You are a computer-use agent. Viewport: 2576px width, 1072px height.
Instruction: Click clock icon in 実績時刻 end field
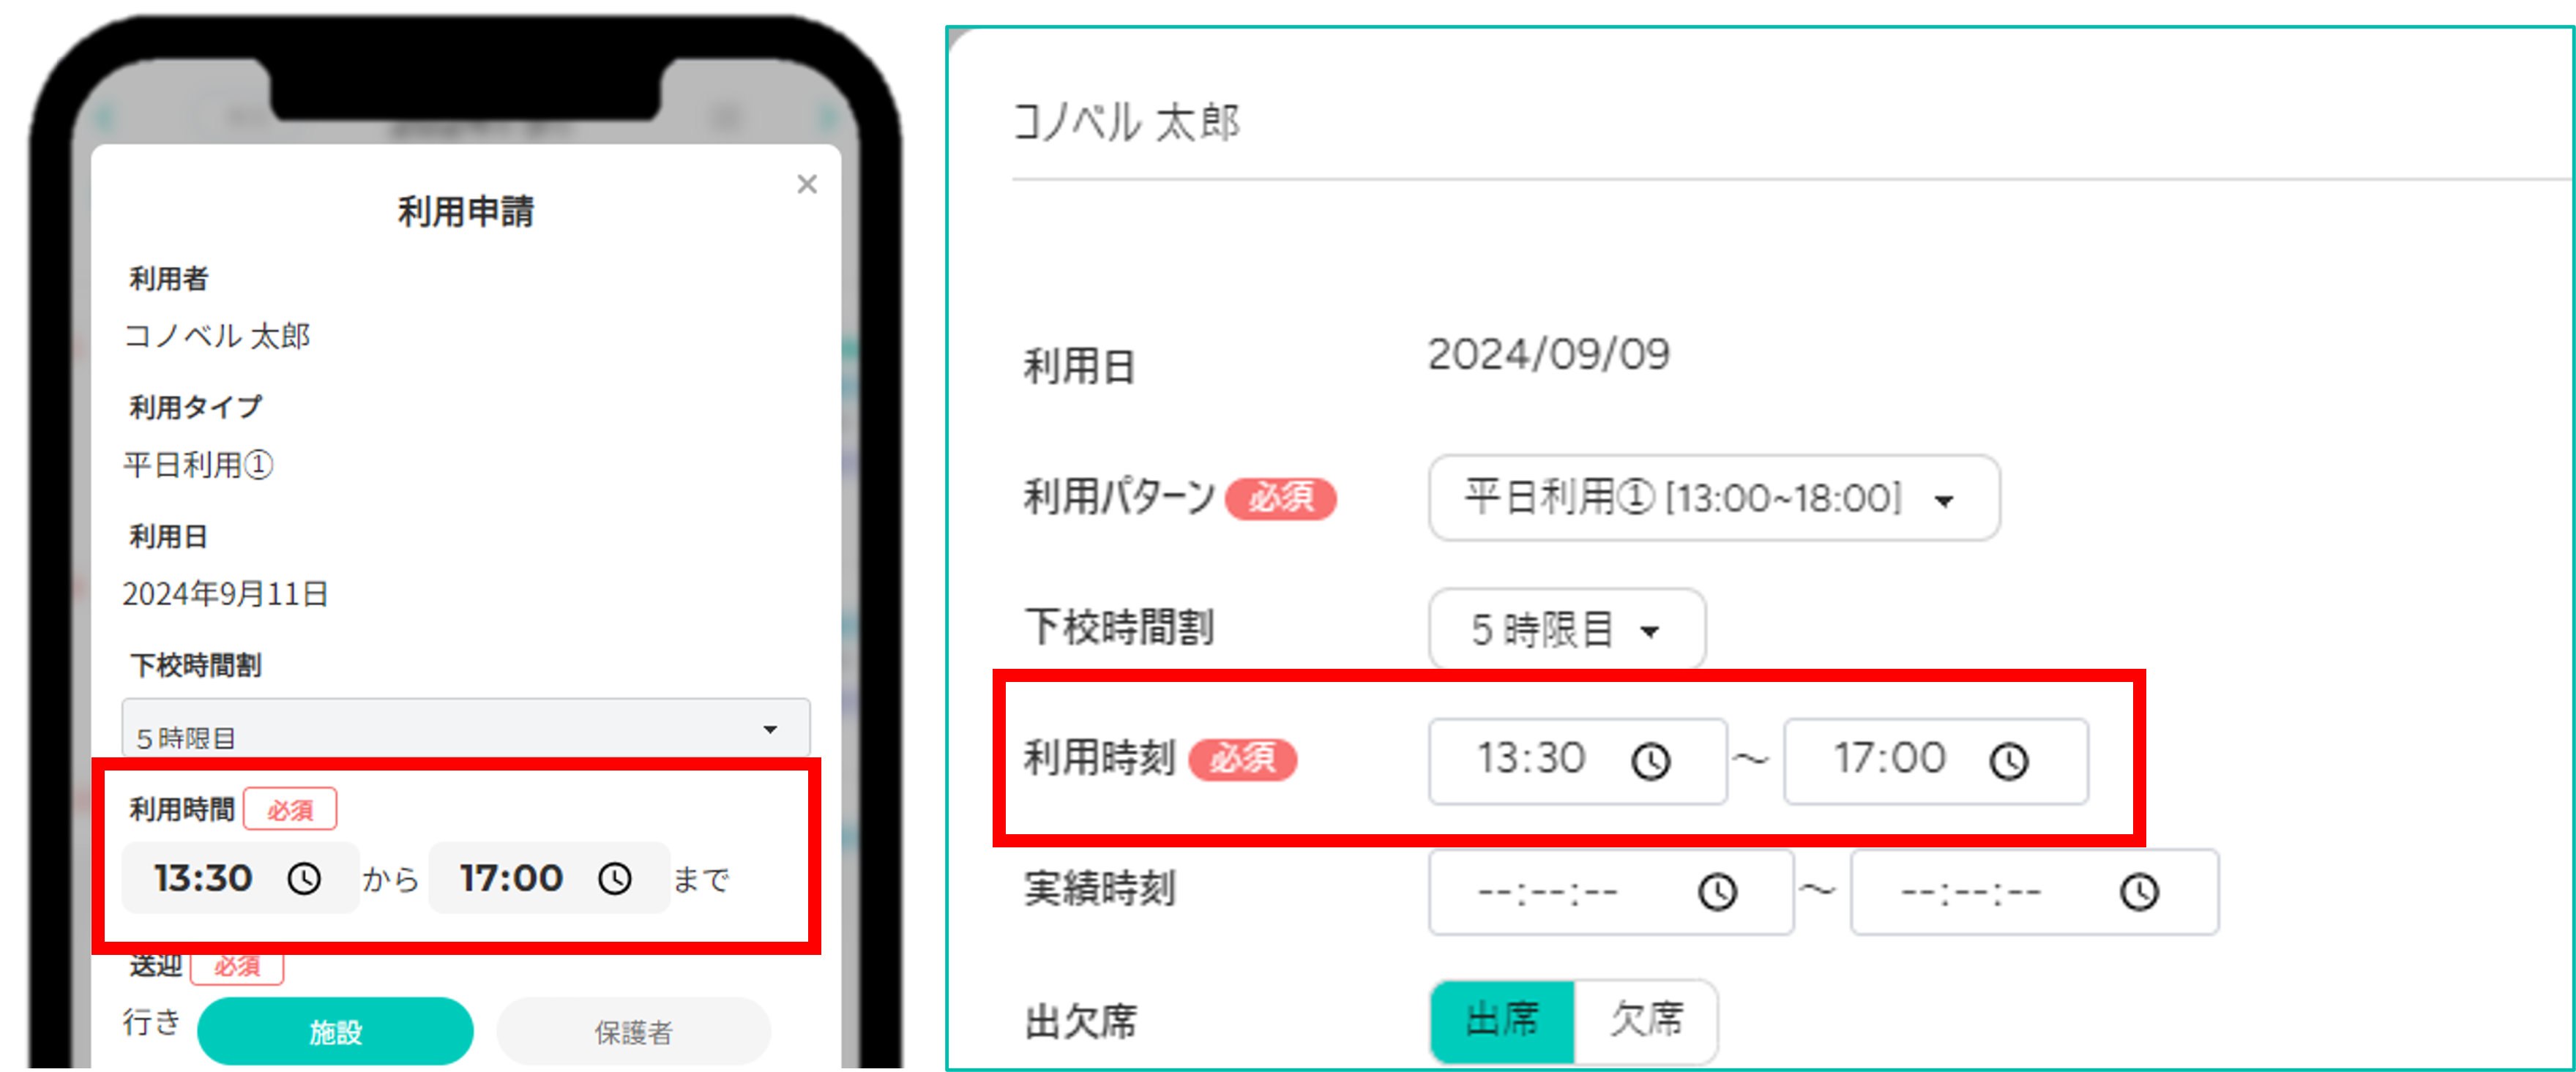tap(2139, 891)
